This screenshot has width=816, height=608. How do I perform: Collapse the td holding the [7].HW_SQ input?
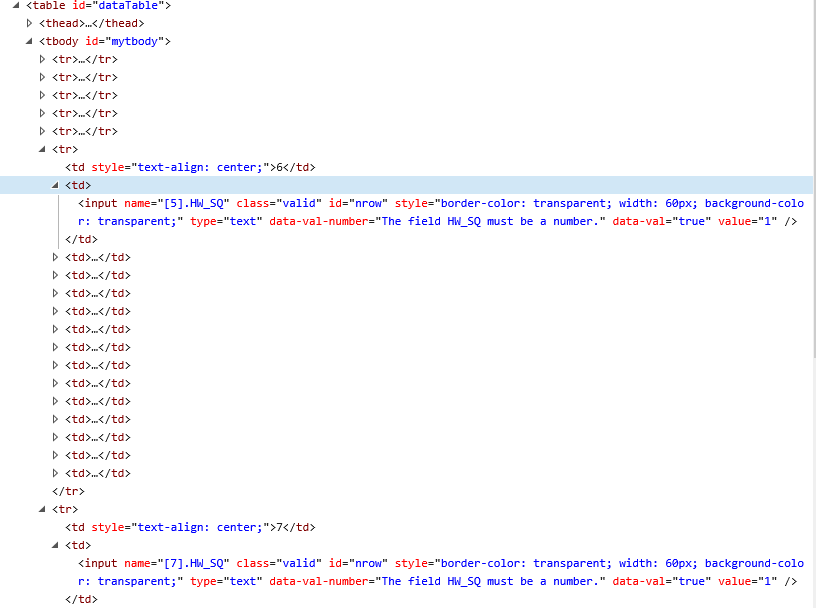click(x=55, y=546)
